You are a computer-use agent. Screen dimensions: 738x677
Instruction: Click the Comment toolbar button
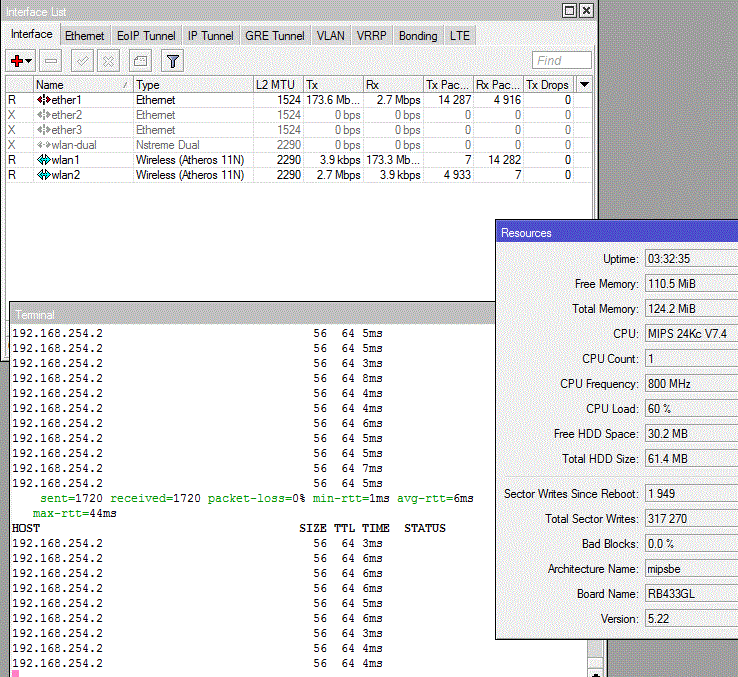[x=140, y=61]
